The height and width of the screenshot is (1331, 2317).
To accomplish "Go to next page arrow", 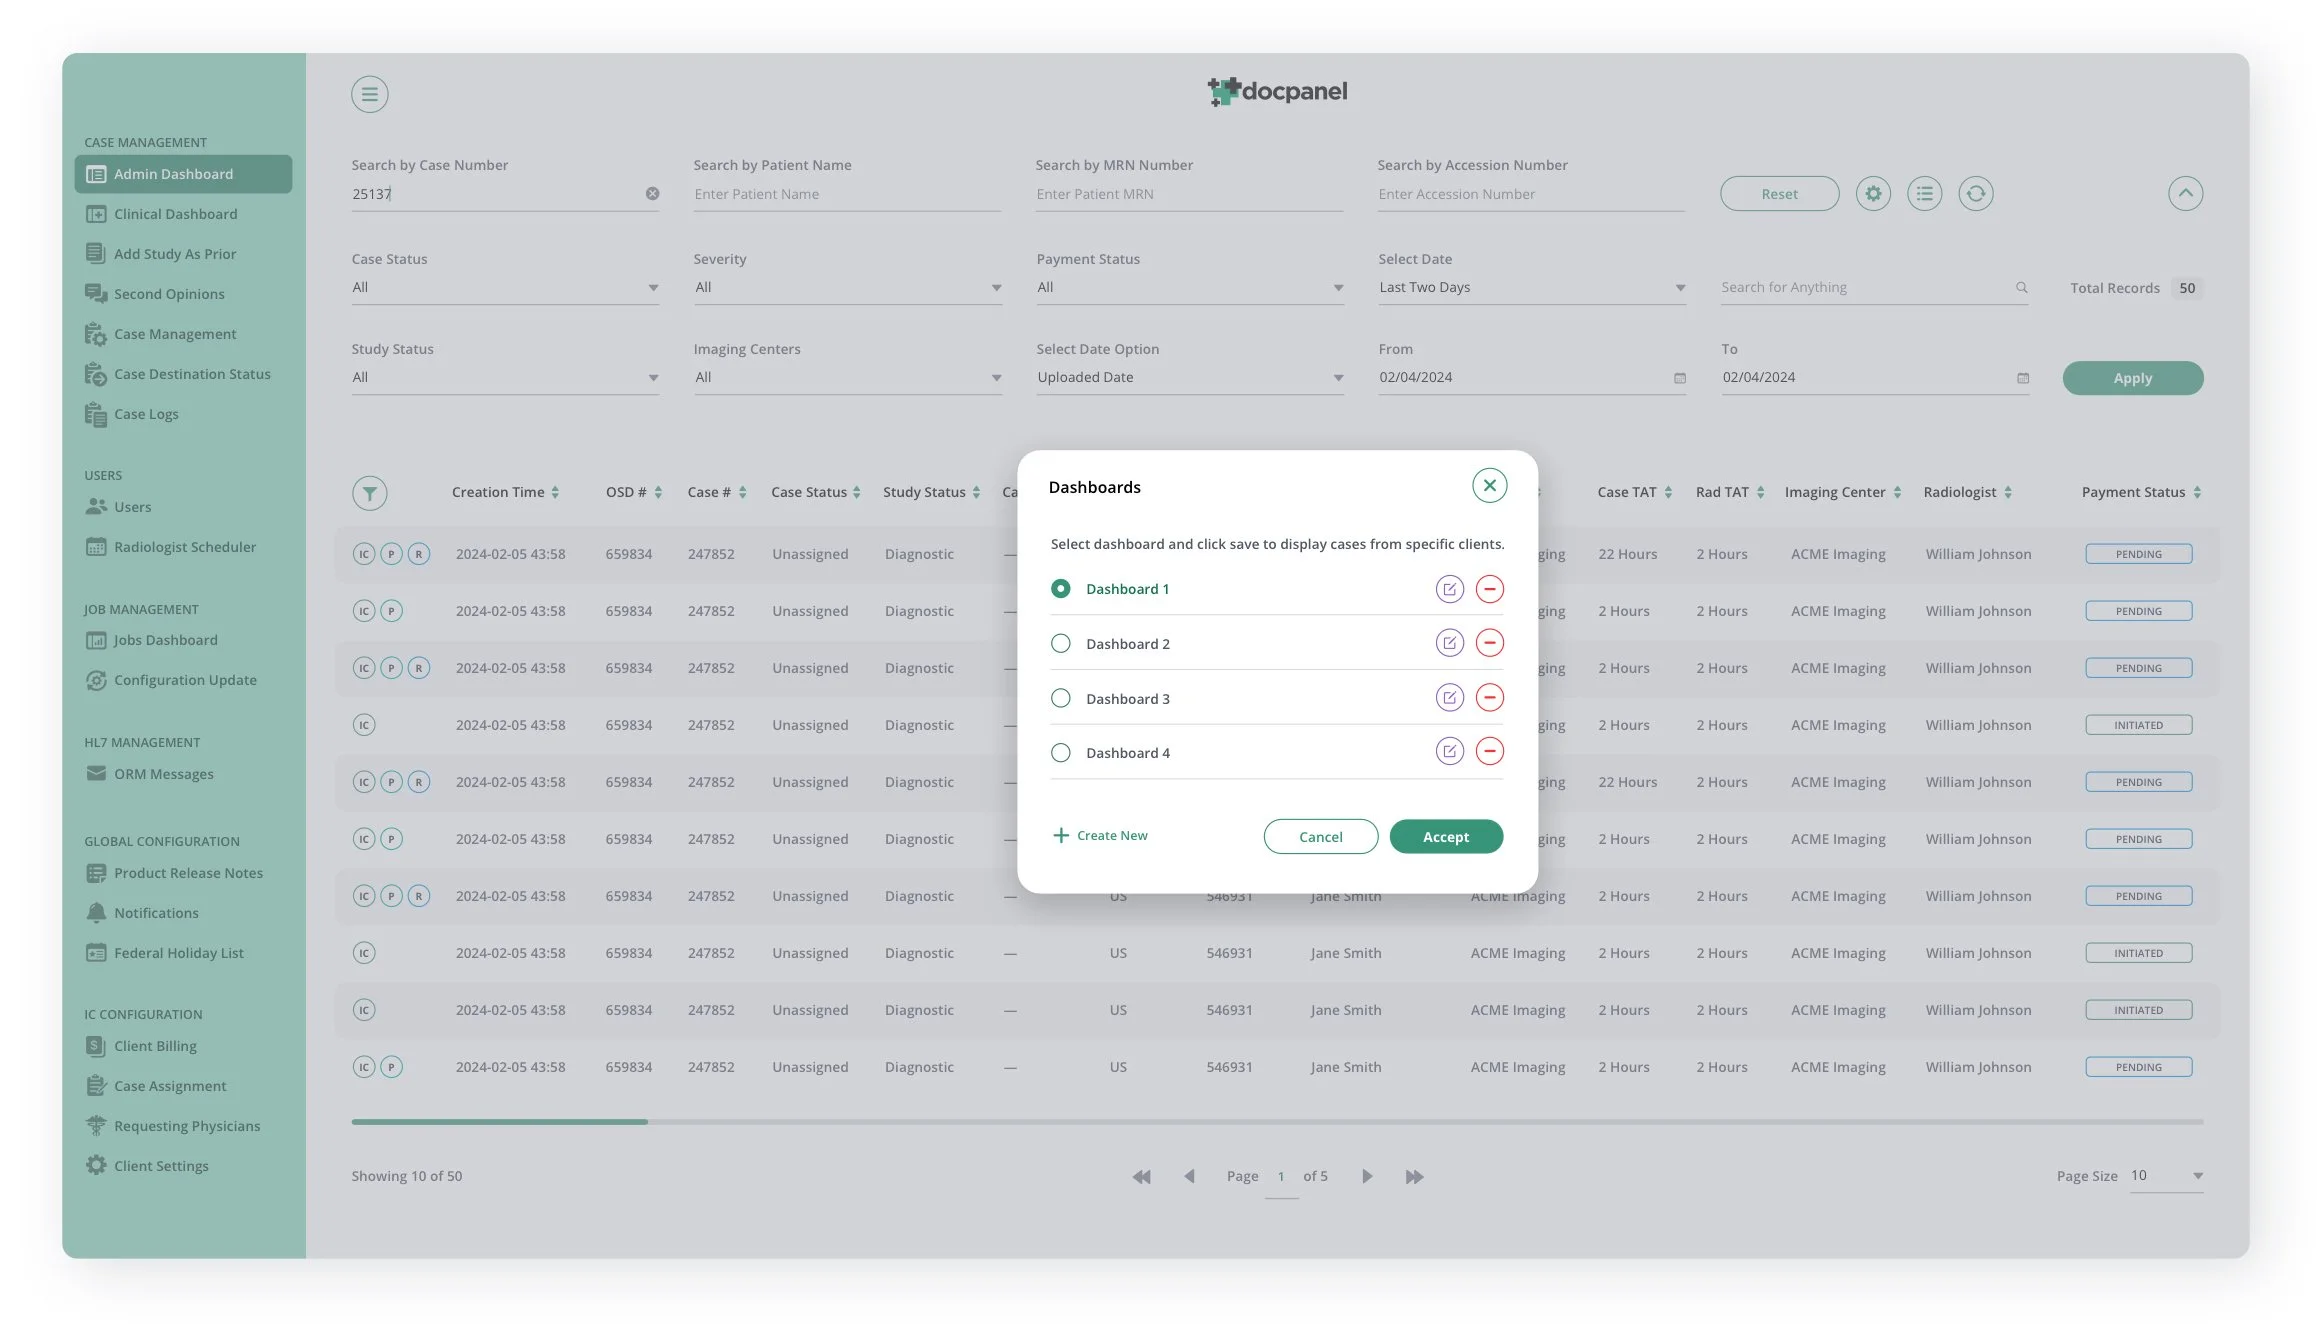I will (x=1367, y=1176).
